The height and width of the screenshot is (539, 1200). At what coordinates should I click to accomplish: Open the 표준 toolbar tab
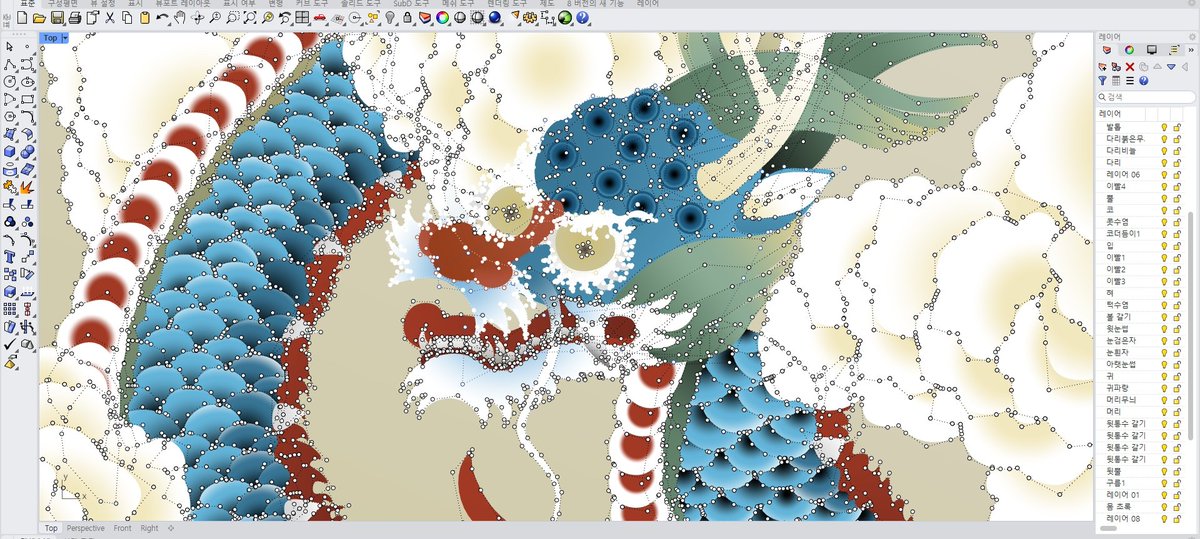coord(29,4)
